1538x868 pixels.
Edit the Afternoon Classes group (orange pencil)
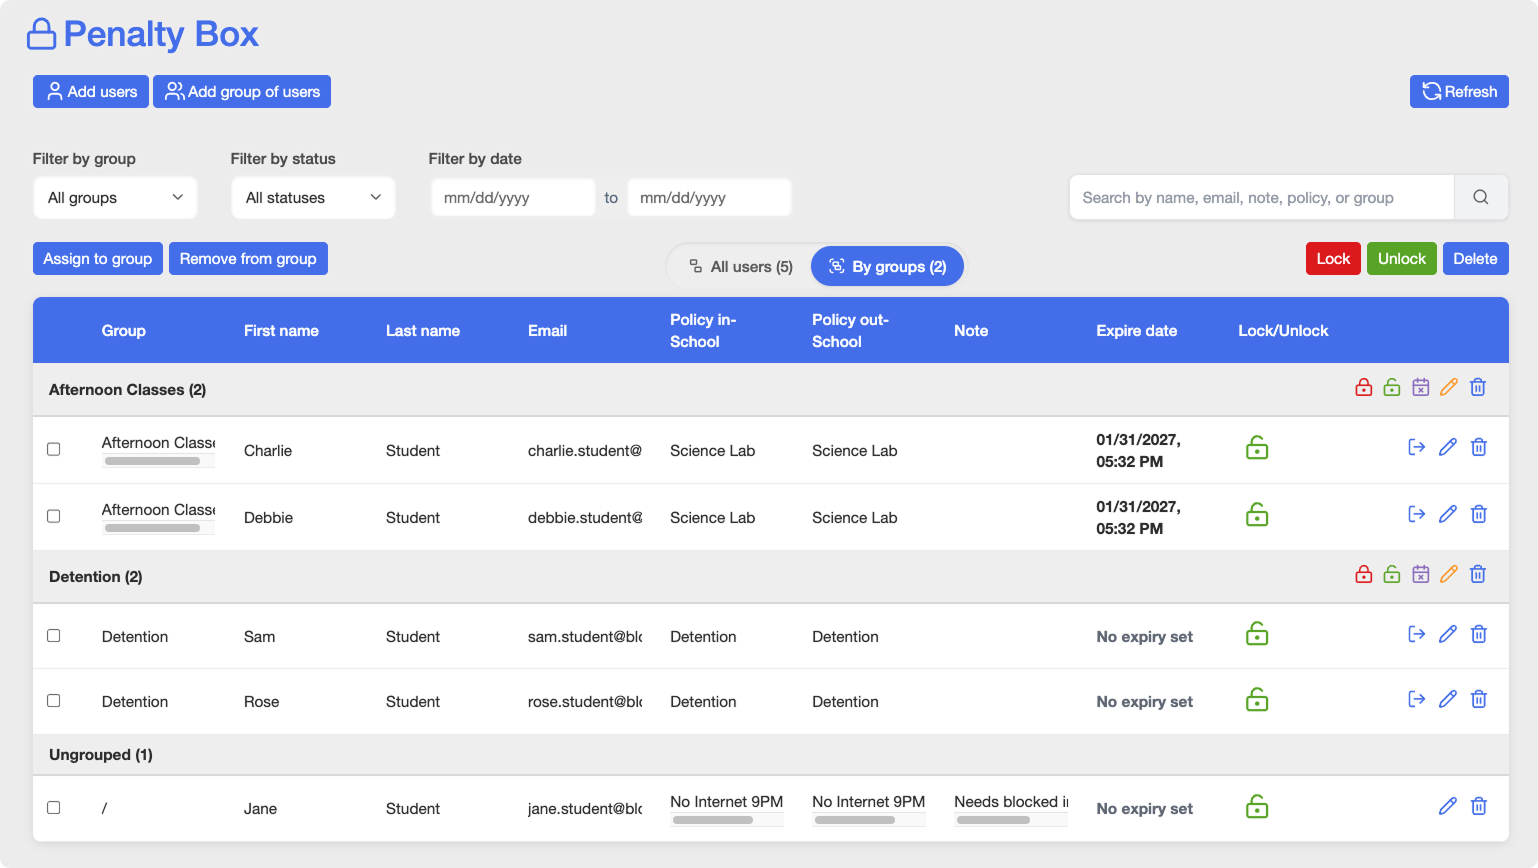[1449, 388]
